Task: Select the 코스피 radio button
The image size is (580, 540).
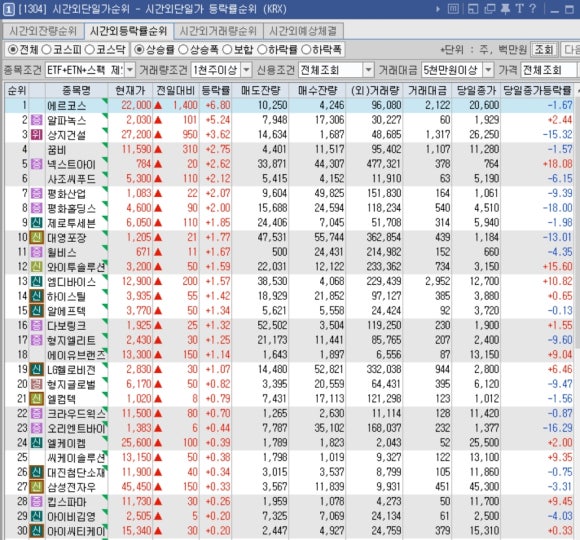Action: point(46,50)
